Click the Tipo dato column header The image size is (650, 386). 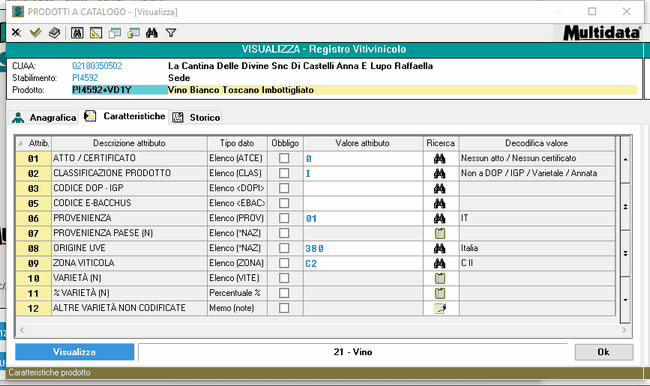coord(237,143)
